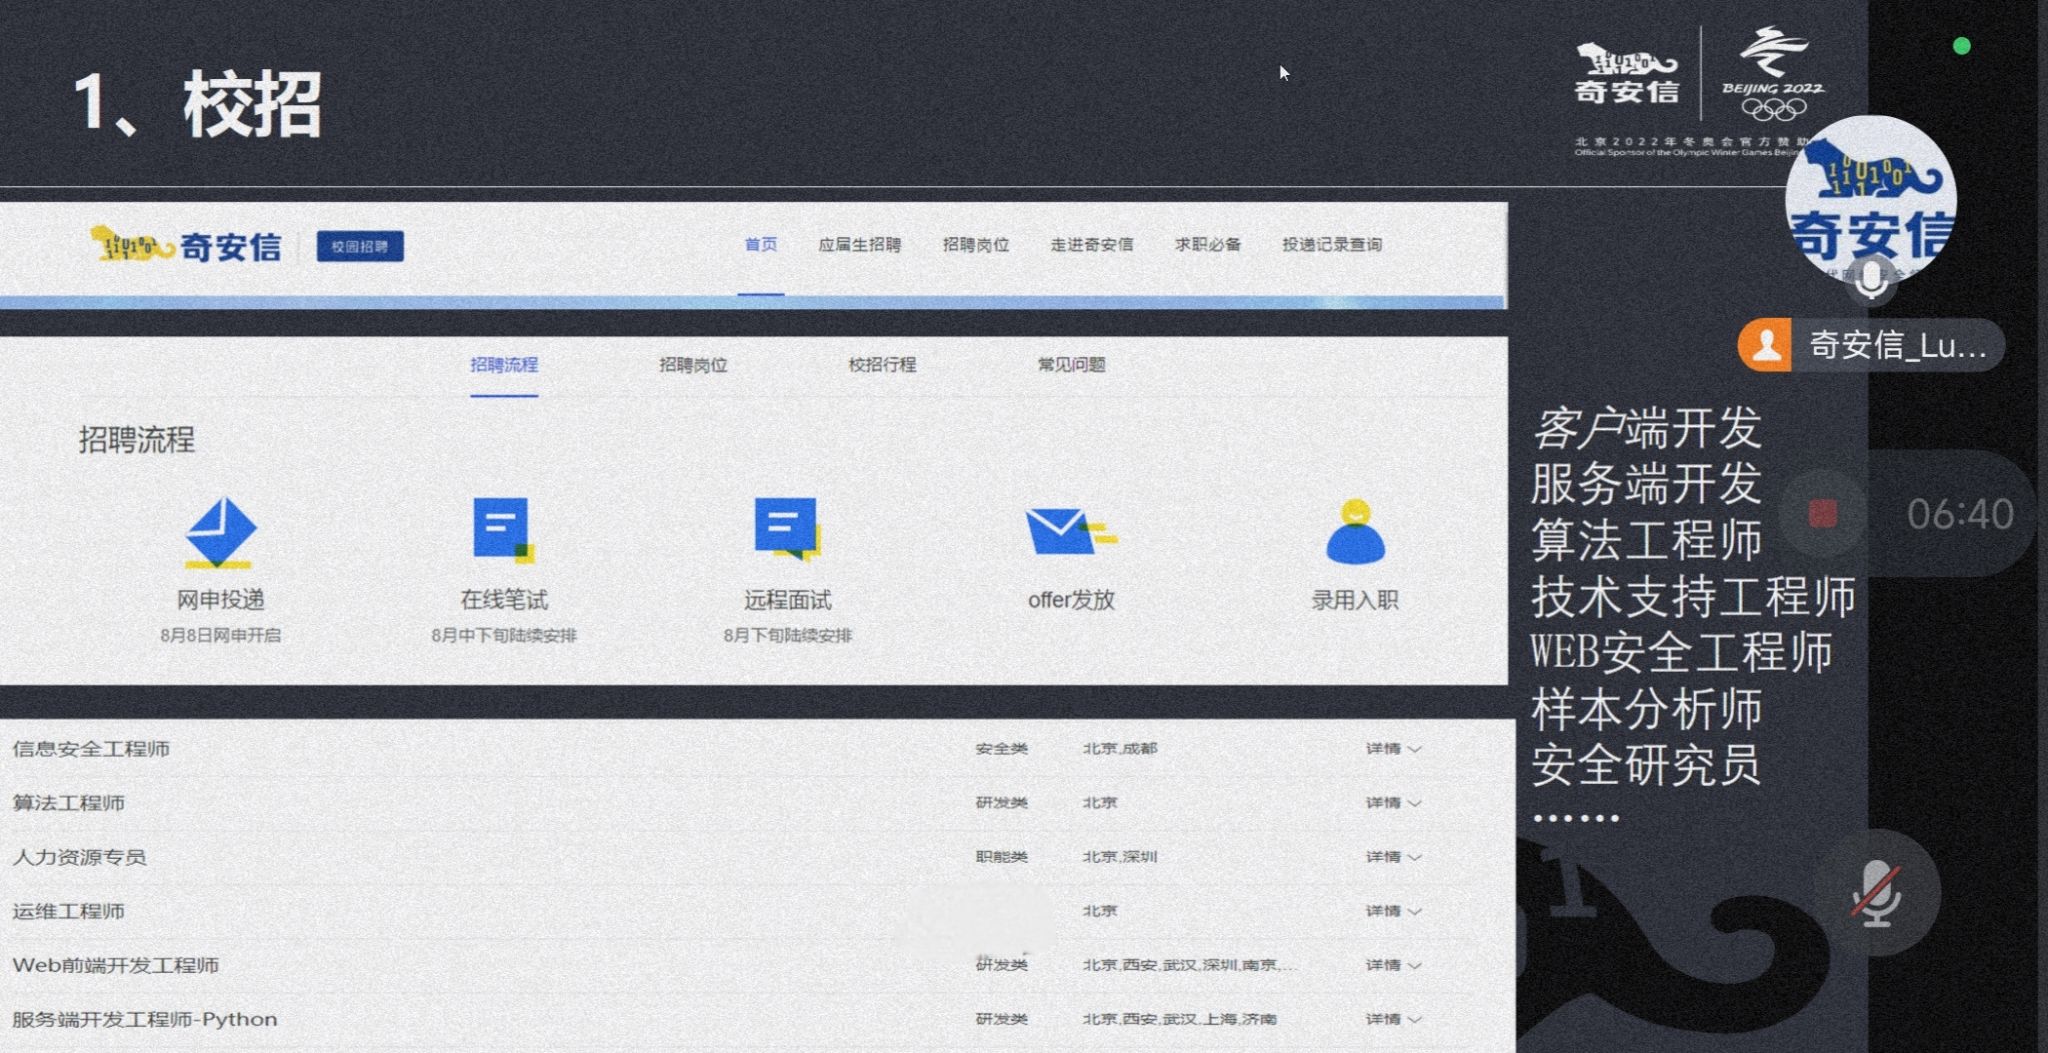Click the 奇安信 round avatar thumbnail

coord(1870,200)
